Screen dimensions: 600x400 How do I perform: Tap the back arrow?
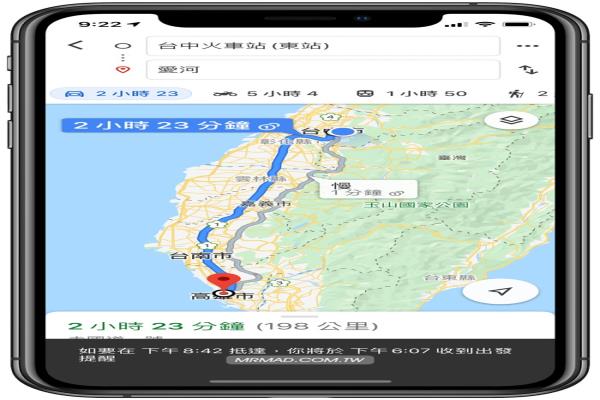tap(75, 45)
